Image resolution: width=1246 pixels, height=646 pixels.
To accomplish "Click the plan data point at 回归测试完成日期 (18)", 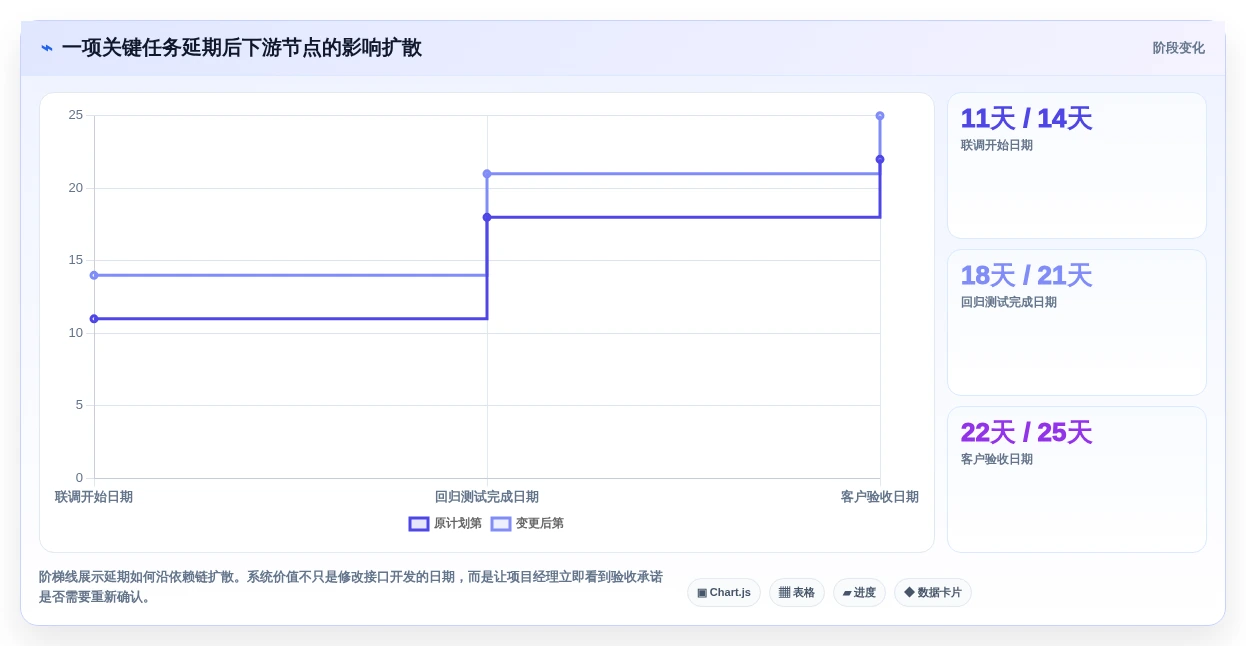I will pyautogui.click(x=487, y=217).
